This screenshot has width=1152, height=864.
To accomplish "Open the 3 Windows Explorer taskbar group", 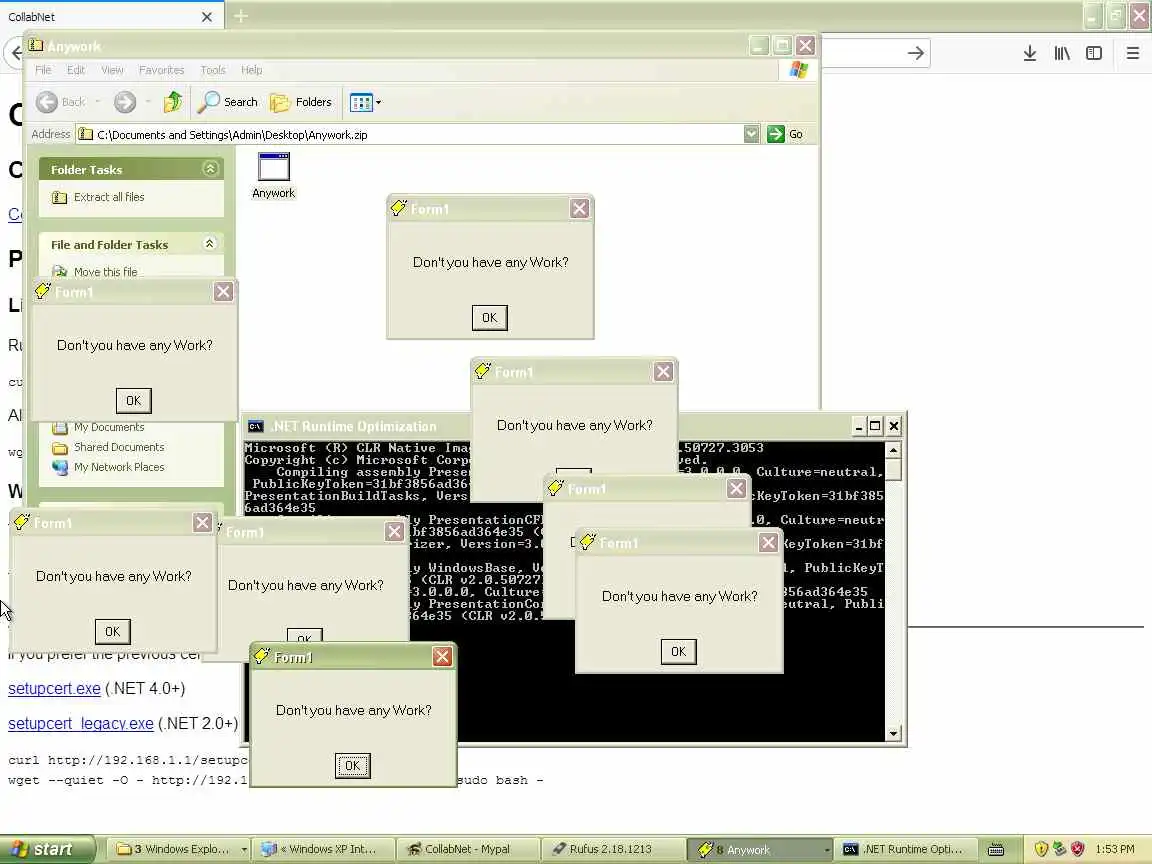I will click(x=180, y=849).
